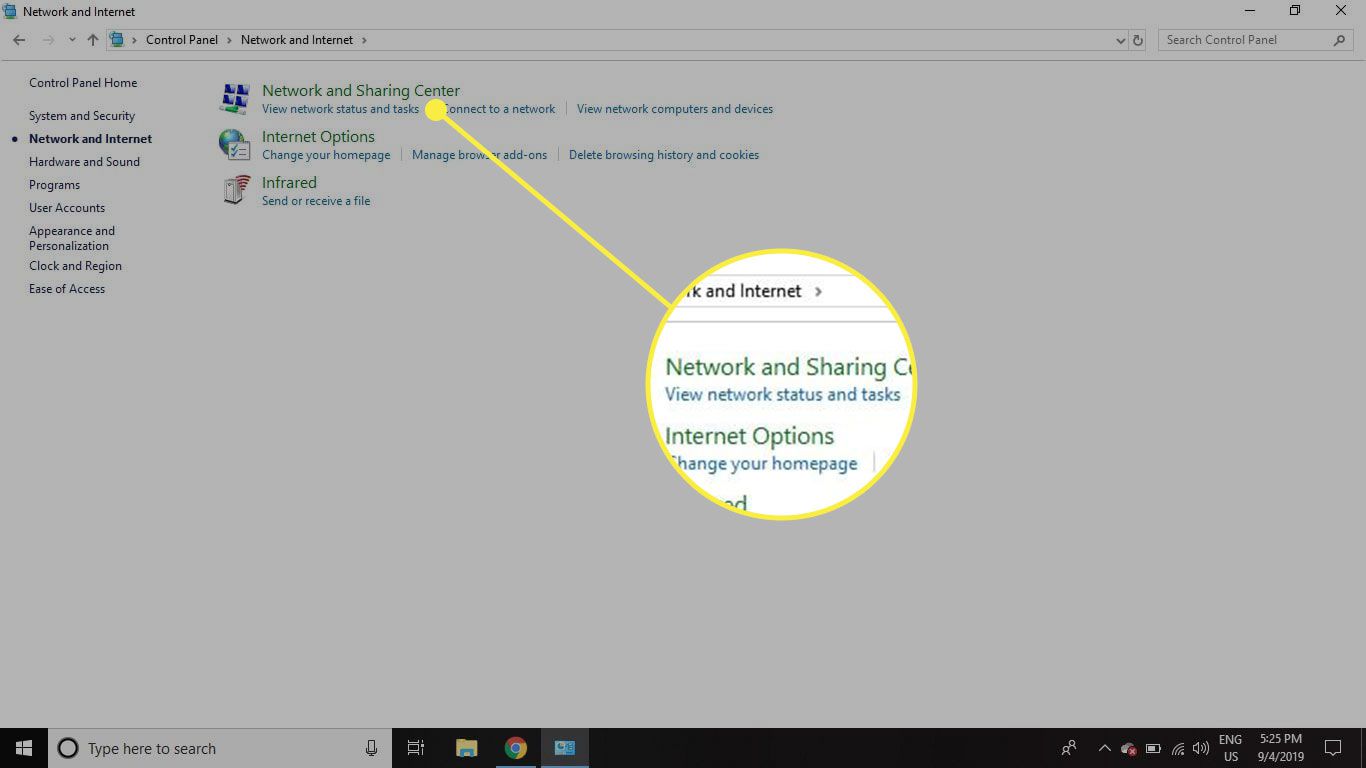This screenshot has height=768, width=1366.
Task: Expand the chevron after Control Panel breadcrumb
Action: pos(229,40)
